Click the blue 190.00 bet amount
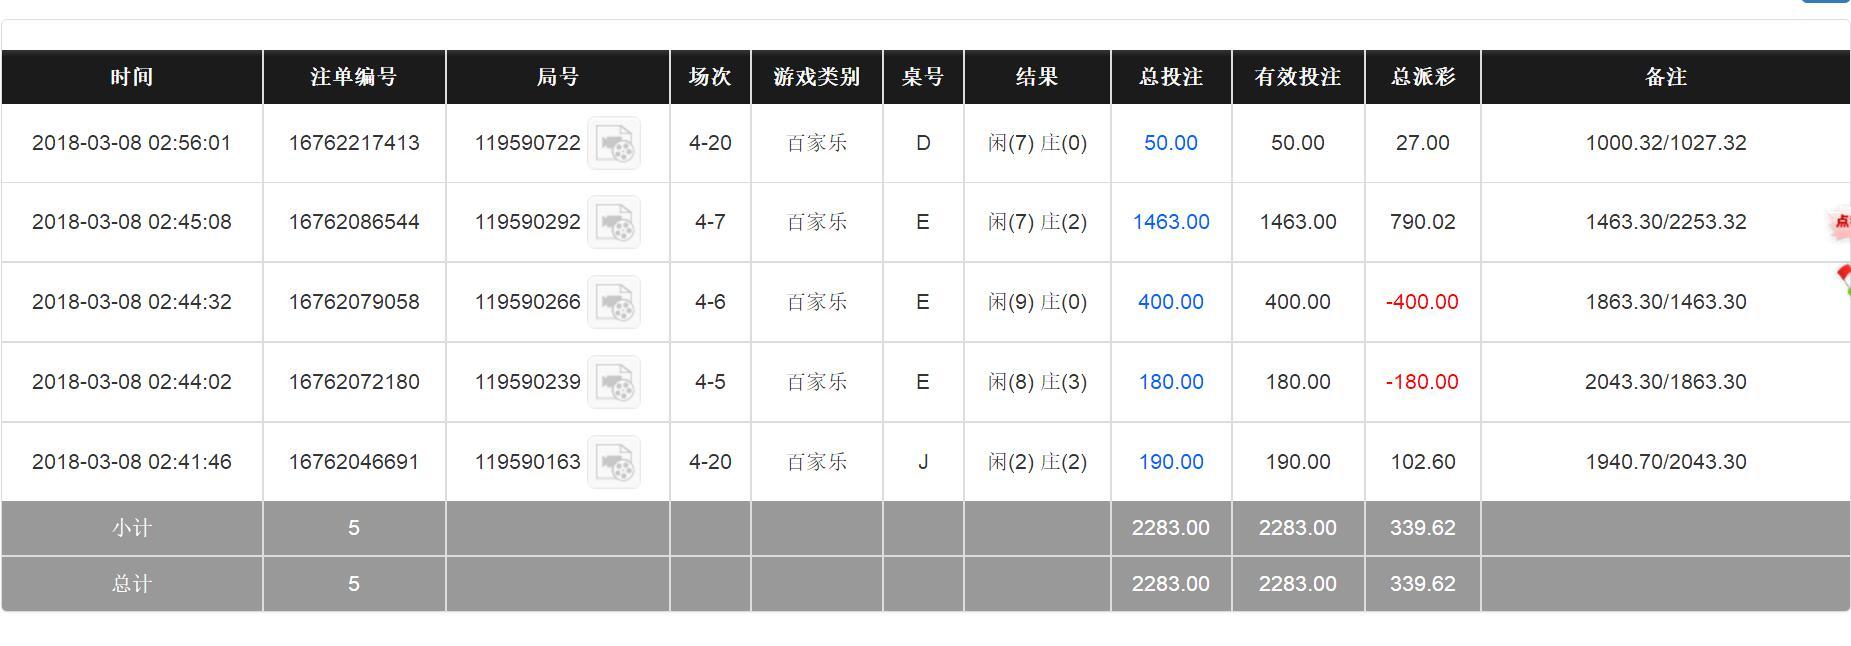This screenshot has width=1851, height=646. point(1170,462)
